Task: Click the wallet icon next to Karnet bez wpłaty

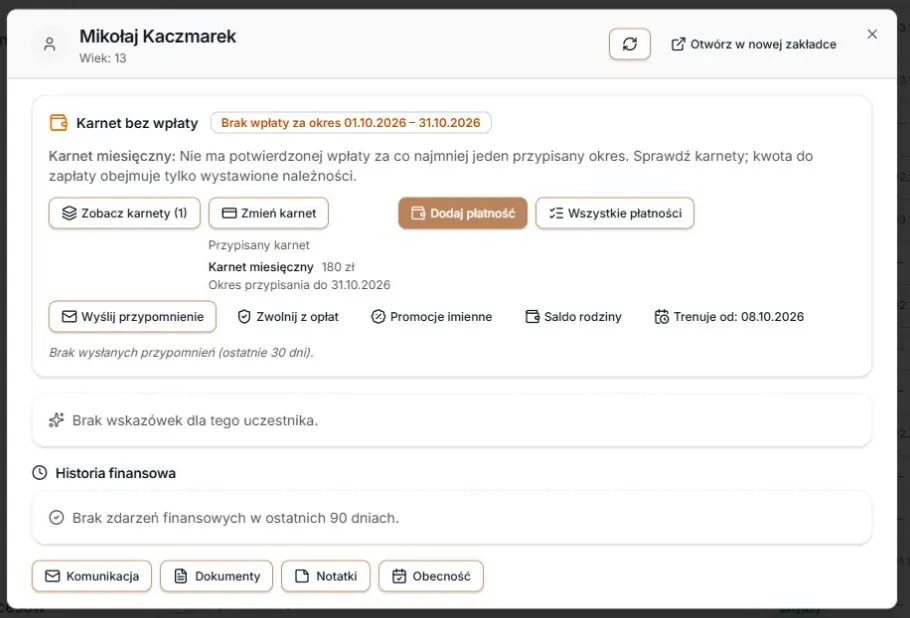Action: click(58, 123)
